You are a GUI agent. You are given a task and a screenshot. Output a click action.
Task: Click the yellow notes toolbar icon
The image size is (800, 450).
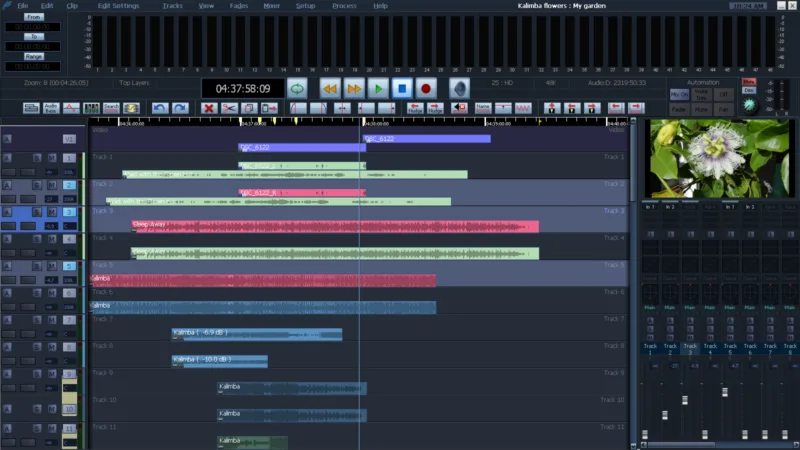[131, 108]
